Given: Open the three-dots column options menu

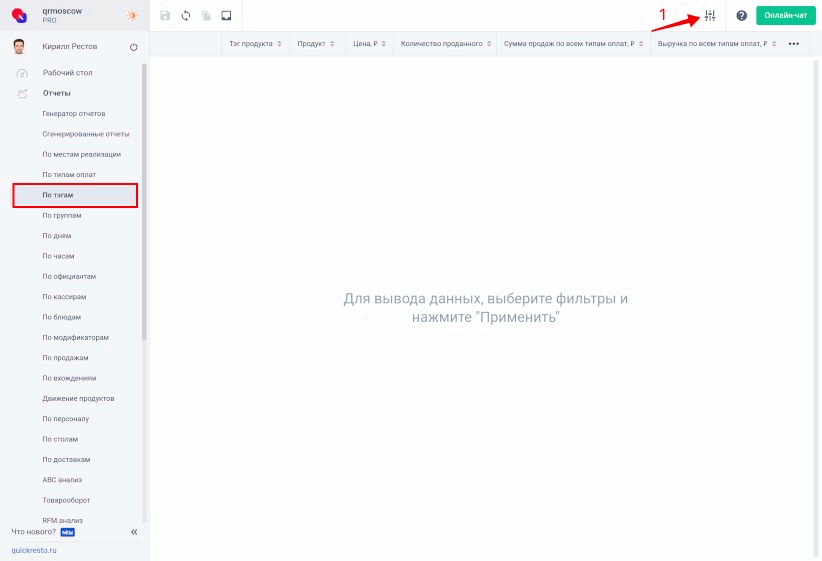Looking at the screenshot, I should coord(794,44).
